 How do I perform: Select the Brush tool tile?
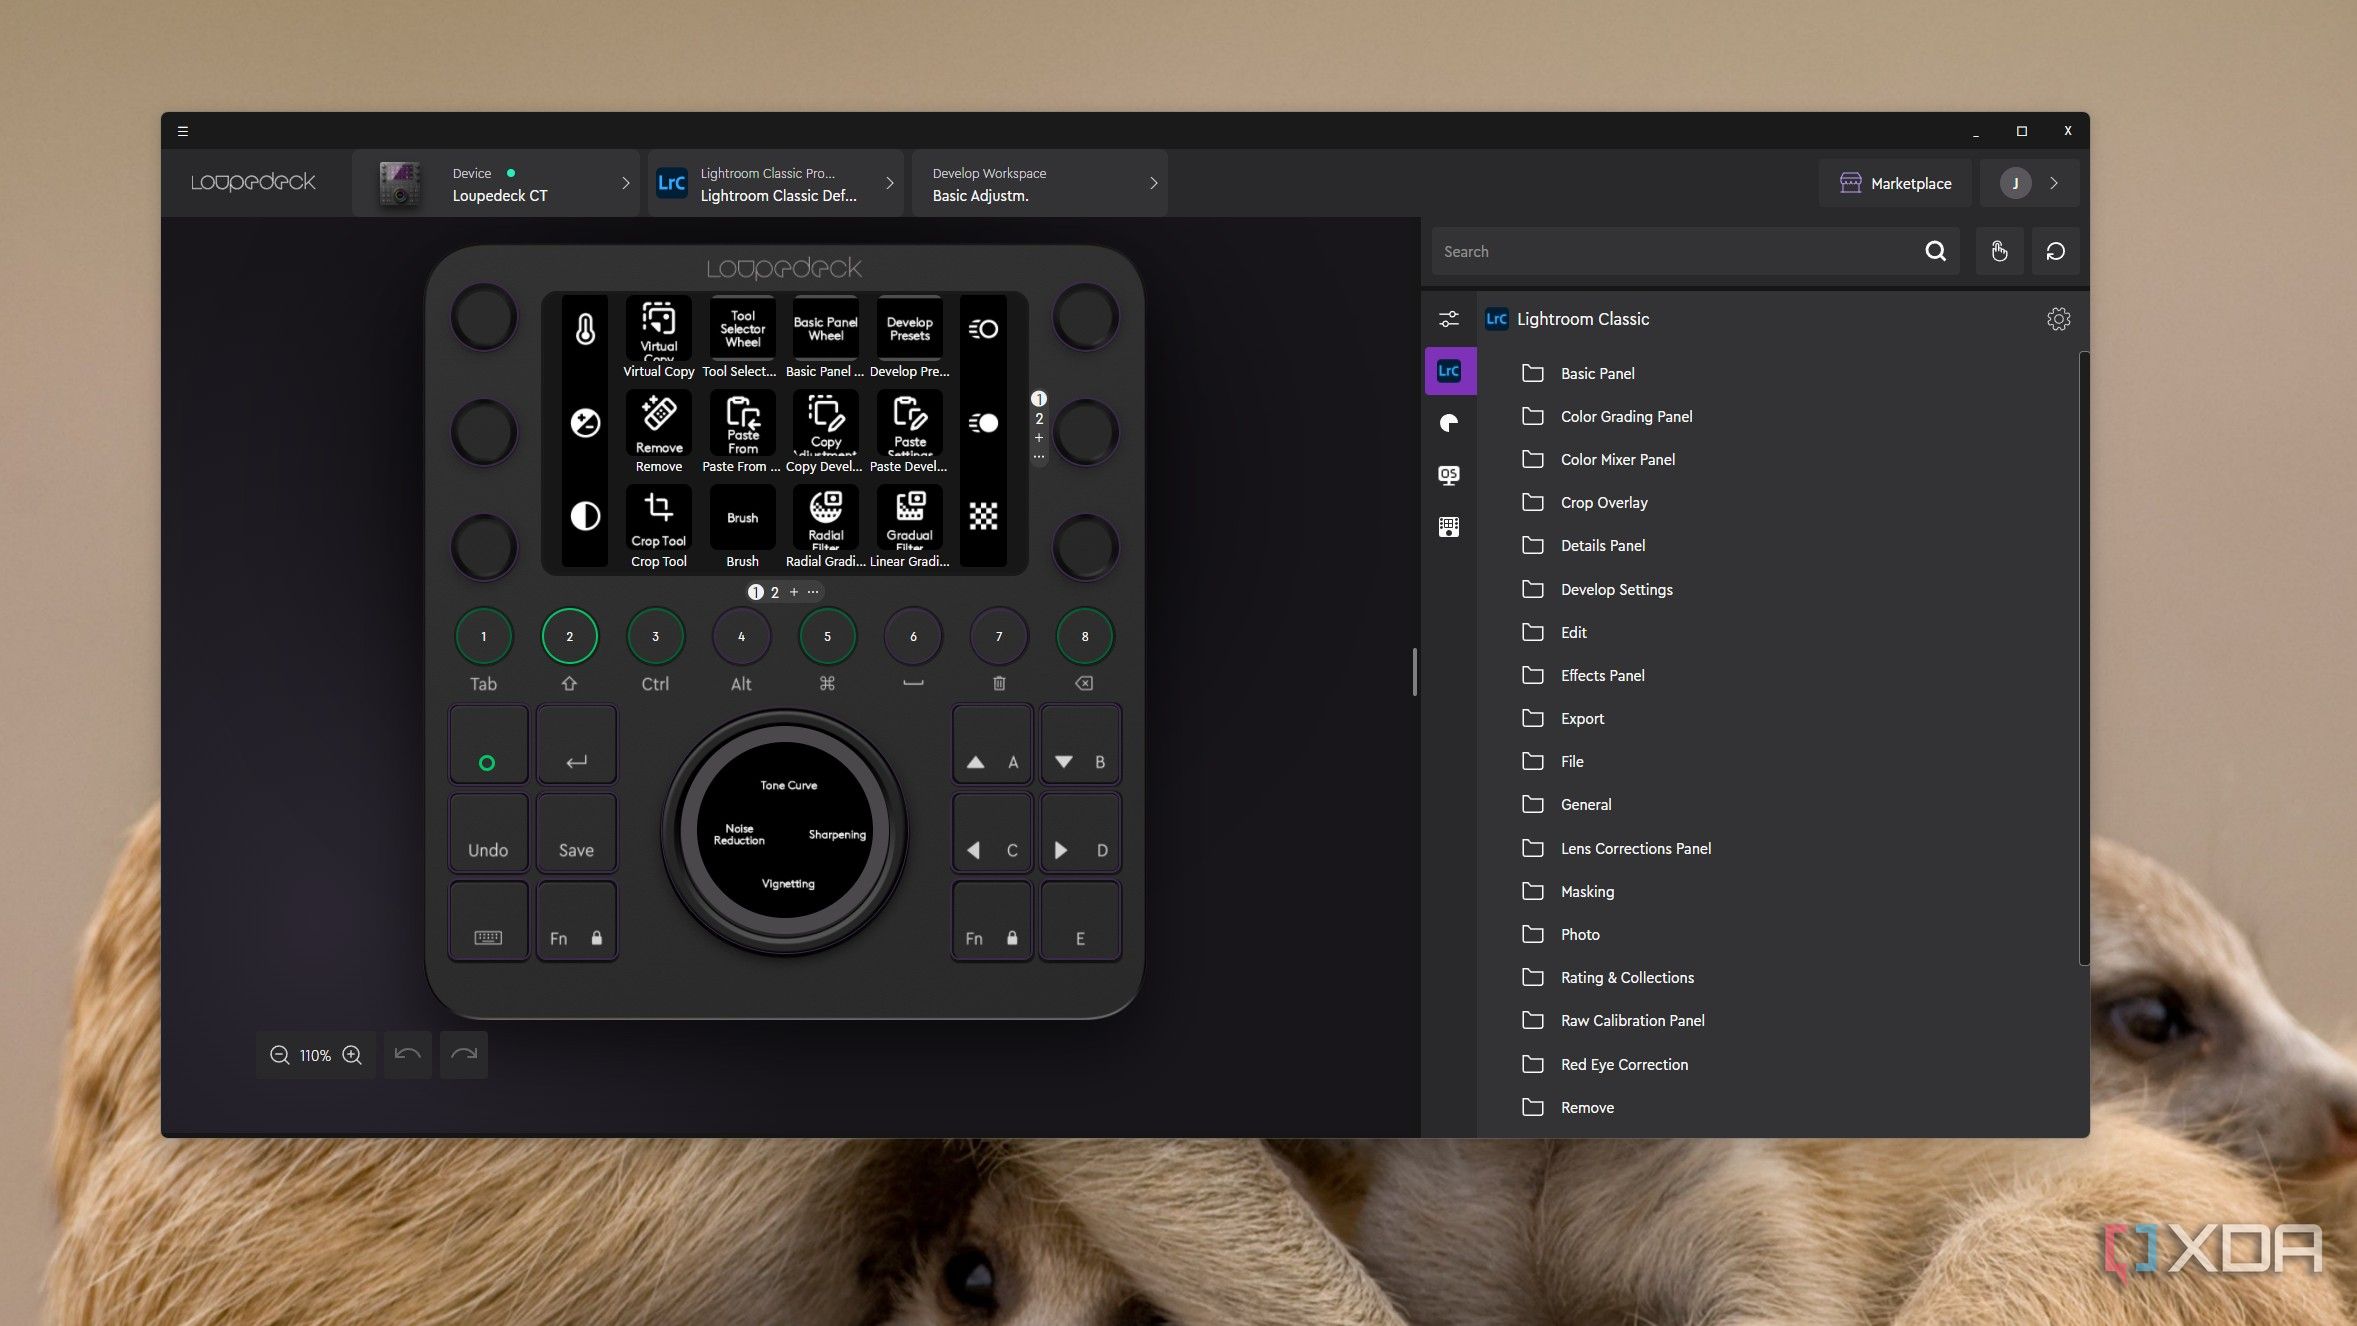[x=741, y=523]
